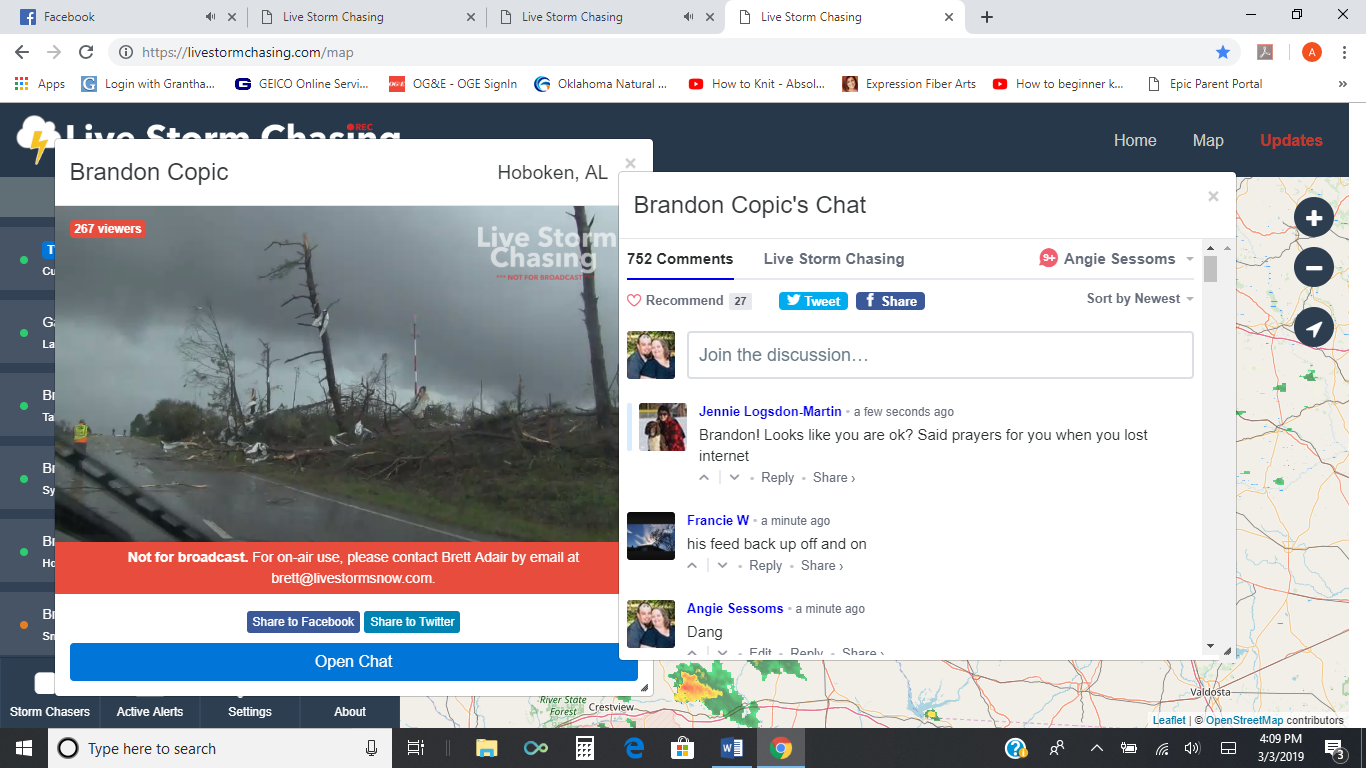
Task: Zoom in the map with plus icon
Action: (1313, 217)
